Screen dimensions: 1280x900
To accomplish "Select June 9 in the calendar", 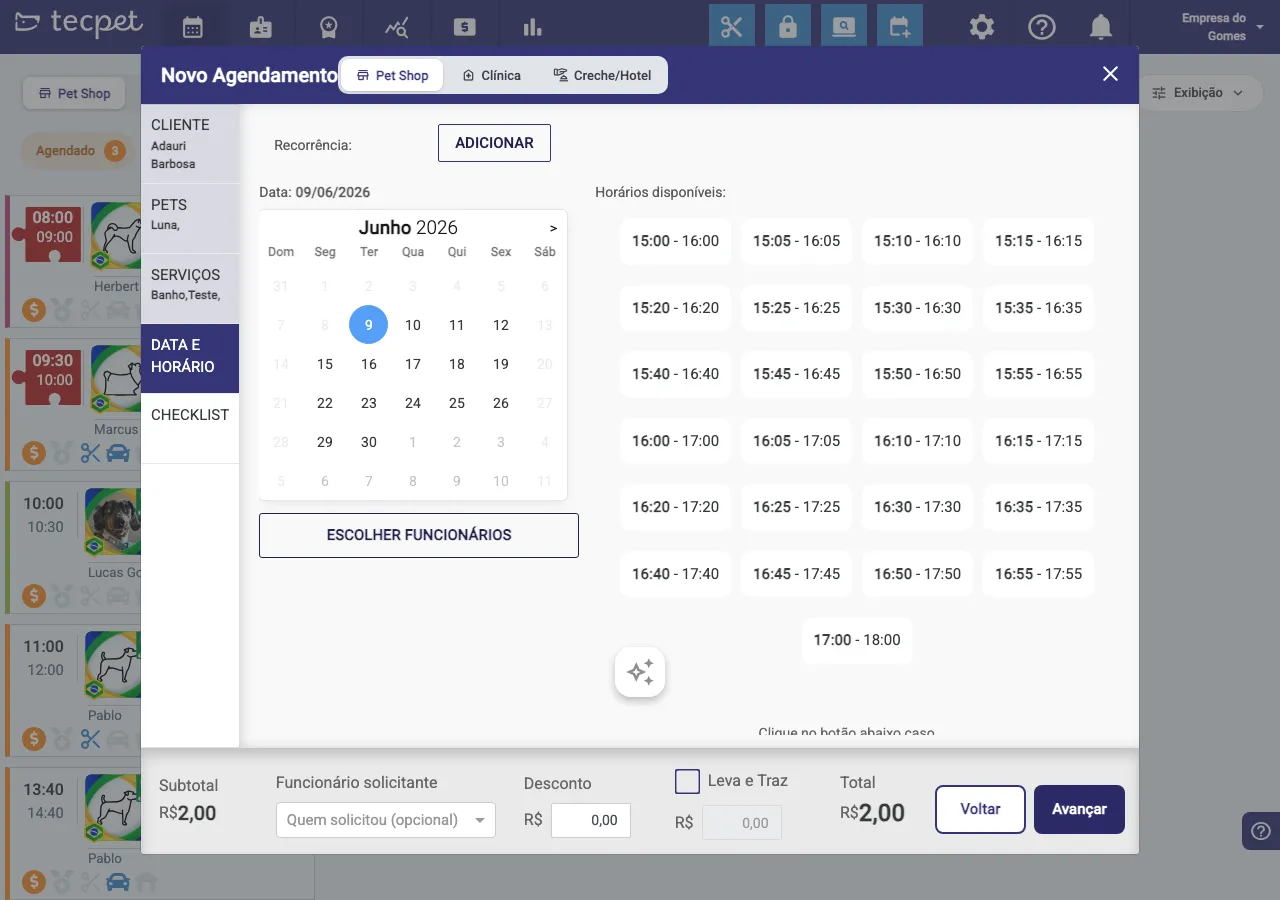I will 369,325.
